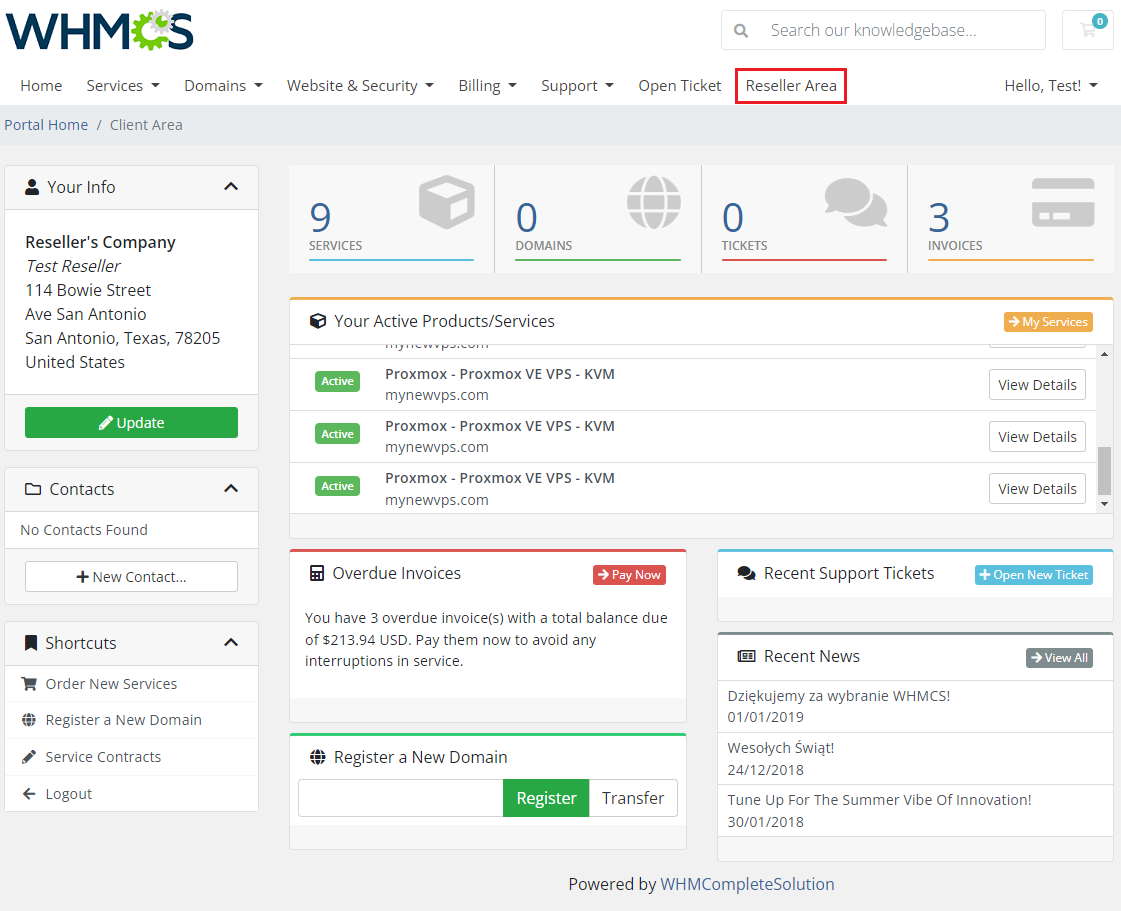
Task: Click the invoices credit card icon
Action: coord(1063,202)
